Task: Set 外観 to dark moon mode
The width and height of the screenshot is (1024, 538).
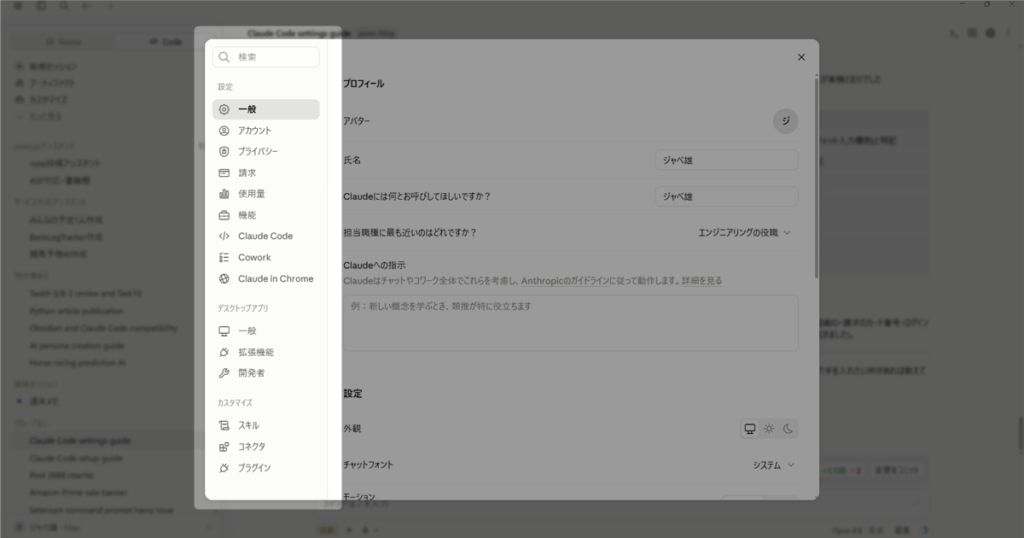Action: point(788,429)
